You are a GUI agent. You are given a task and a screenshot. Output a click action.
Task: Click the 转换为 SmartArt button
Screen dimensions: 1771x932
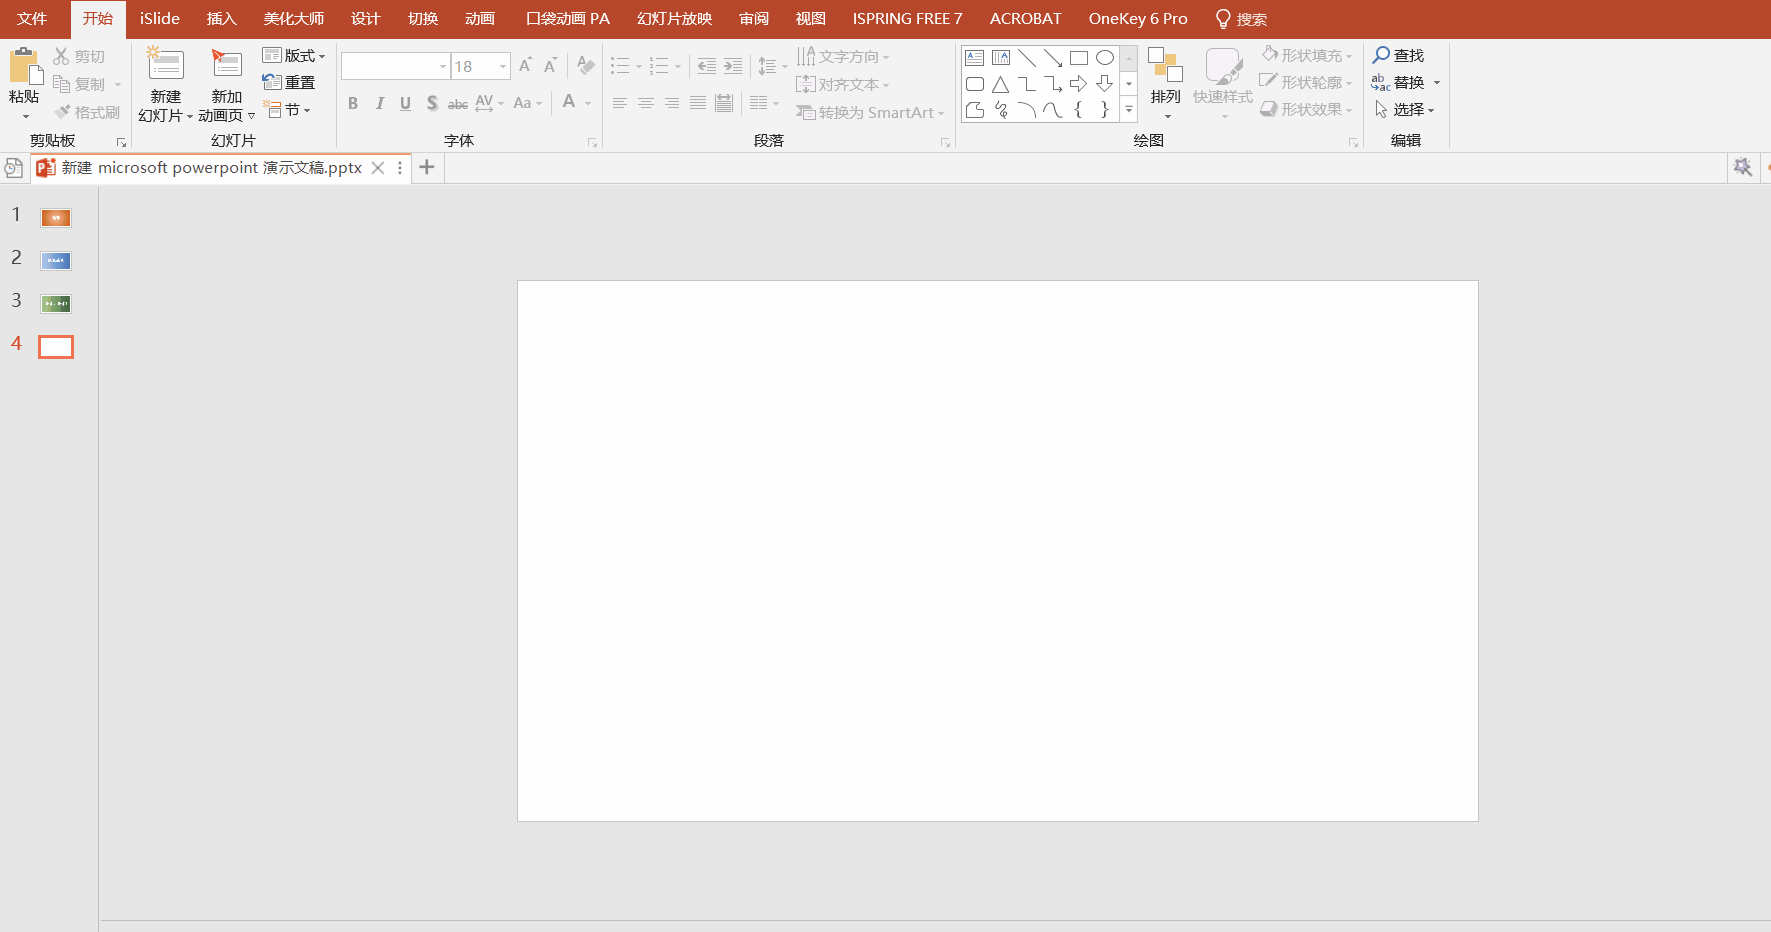(870, 112)
